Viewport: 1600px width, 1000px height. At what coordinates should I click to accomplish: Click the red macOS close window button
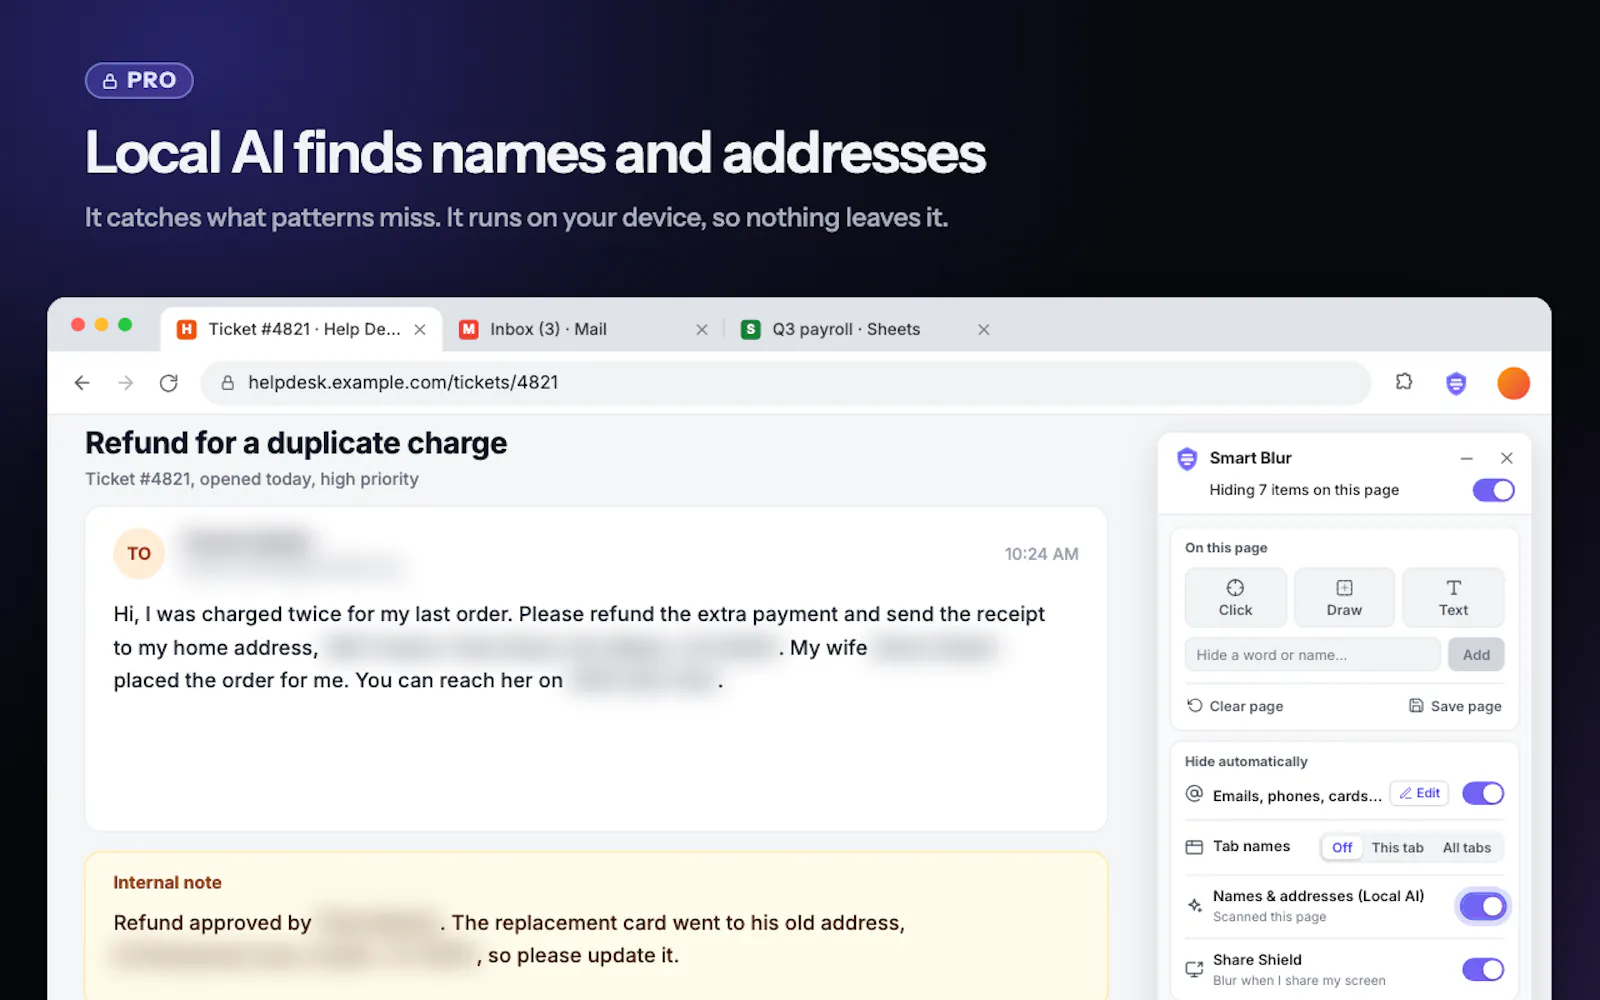tap(78, 325)
